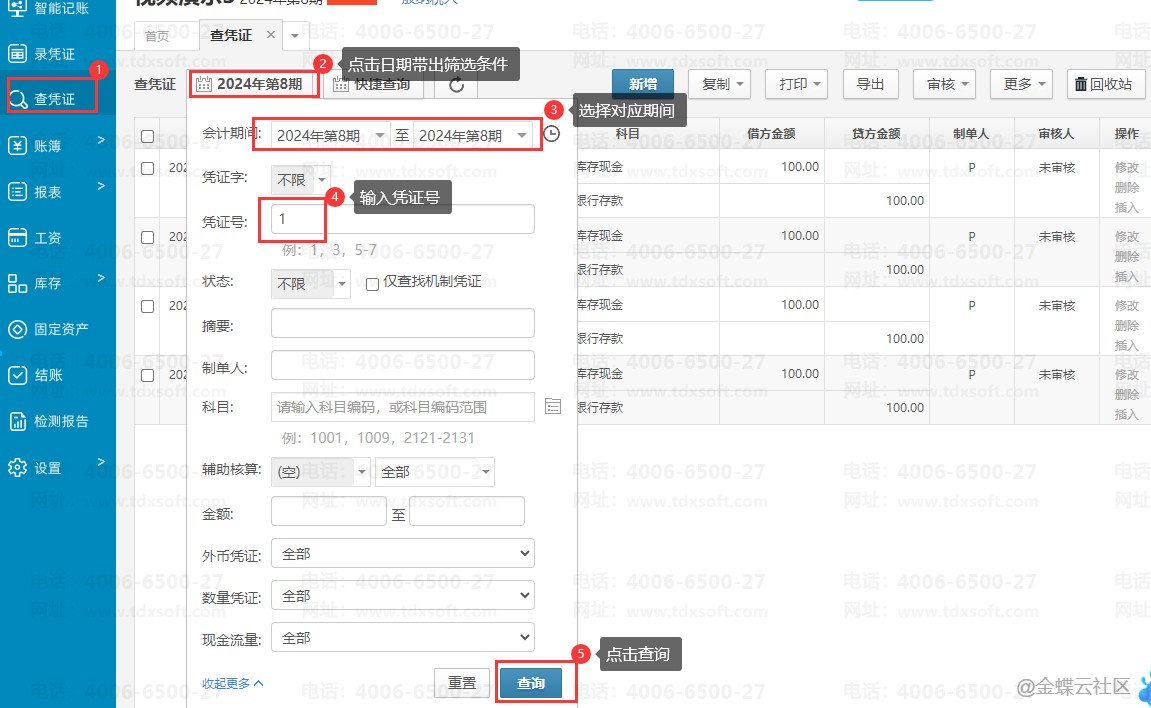Expand the 外币凭证 dropdown
Viewport: 1151px width, 708px height.
coord(403,553)
